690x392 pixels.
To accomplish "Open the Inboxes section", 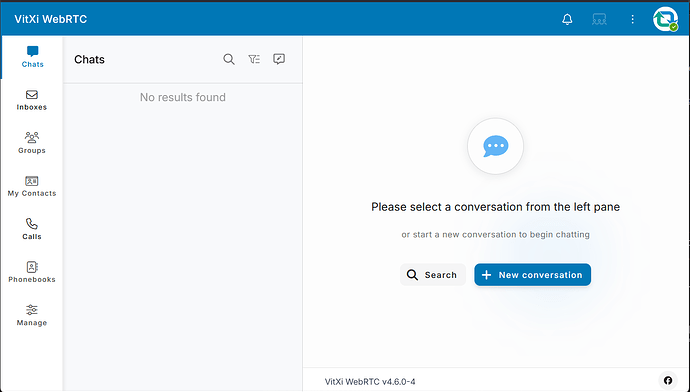I will click(32, 100).
